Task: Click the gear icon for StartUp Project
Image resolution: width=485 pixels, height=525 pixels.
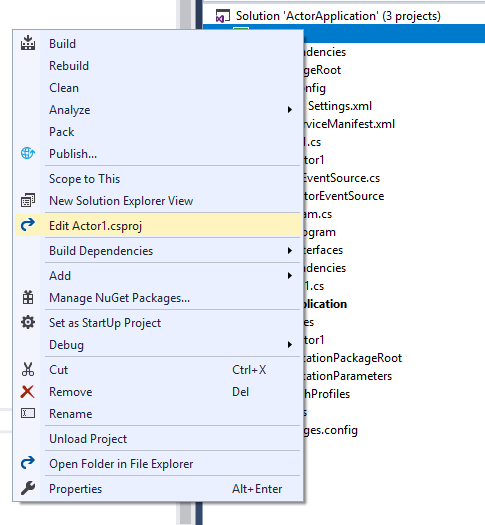Action: [28, 322]
